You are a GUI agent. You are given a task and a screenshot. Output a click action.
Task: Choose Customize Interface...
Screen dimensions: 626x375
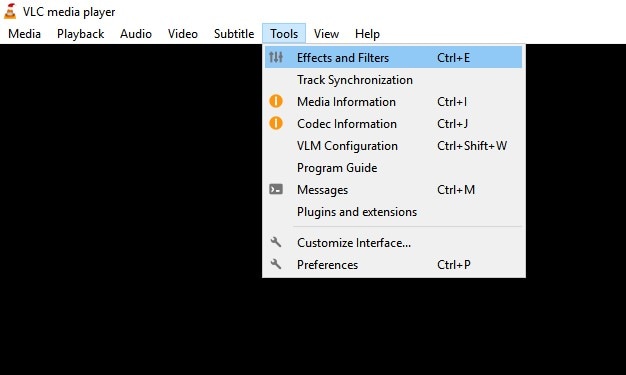point(393,242)
